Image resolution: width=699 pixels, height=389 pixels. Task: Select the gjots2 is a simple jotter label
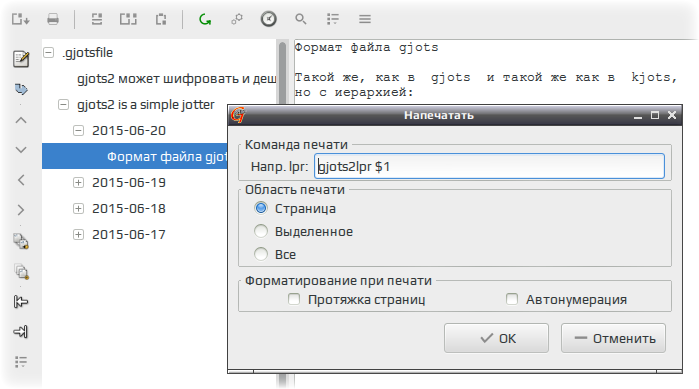[146, 105]
